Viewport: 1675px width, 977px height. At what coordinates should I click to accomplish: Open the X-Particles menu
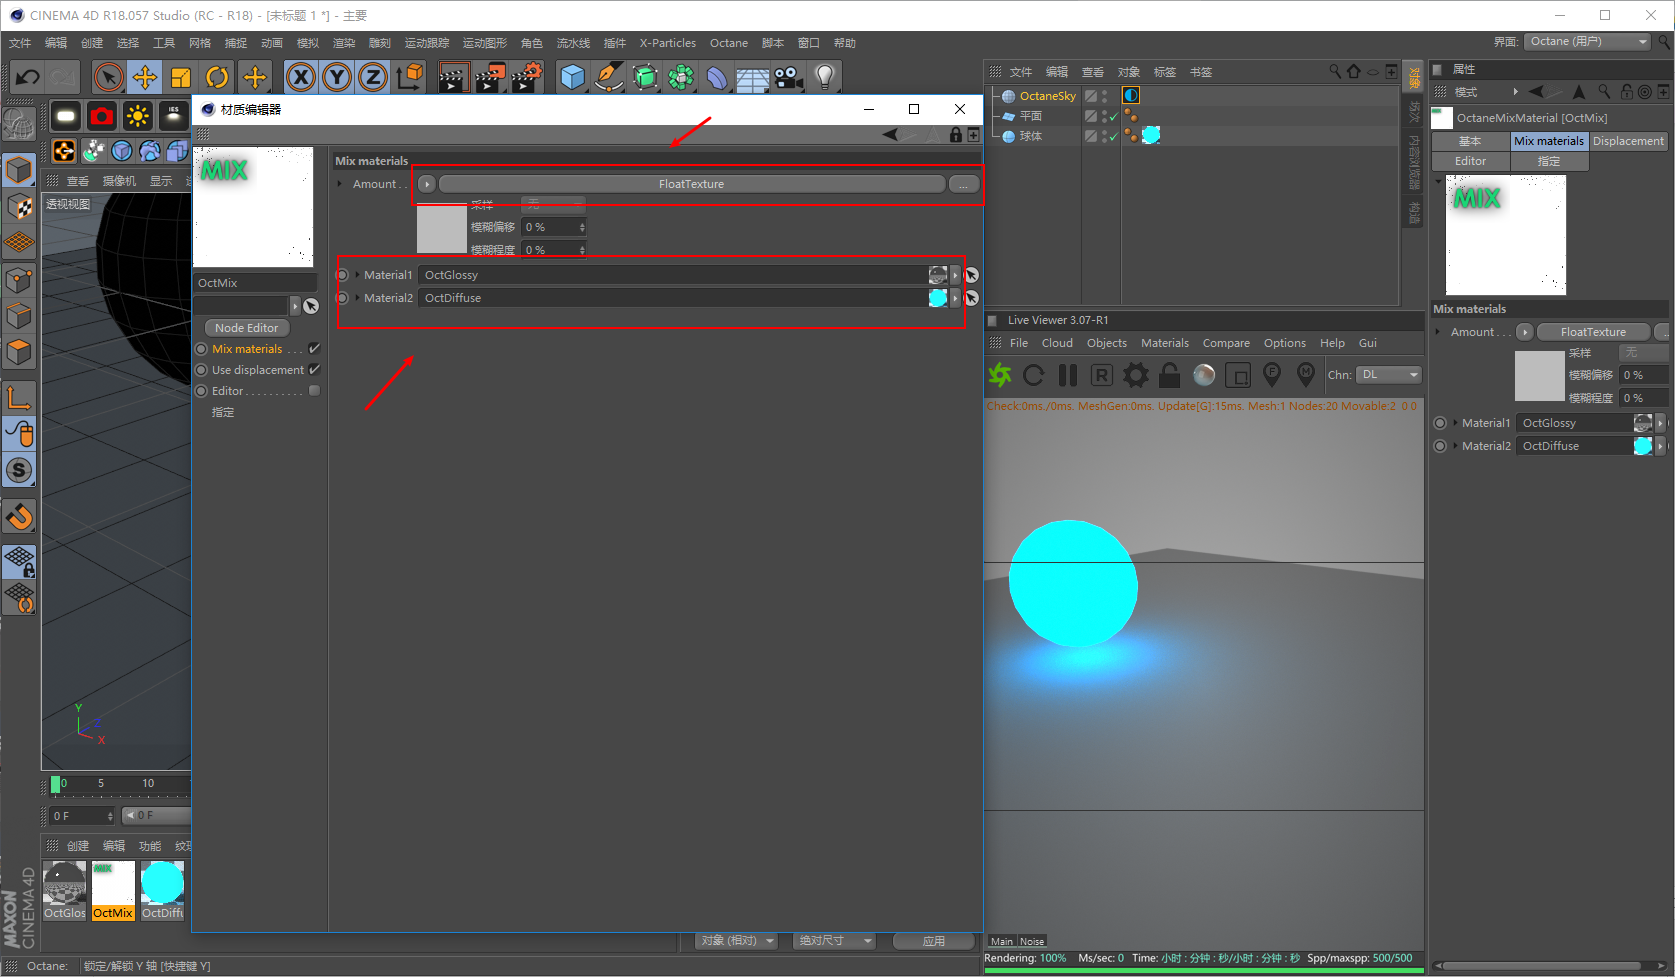pos(668,43)
